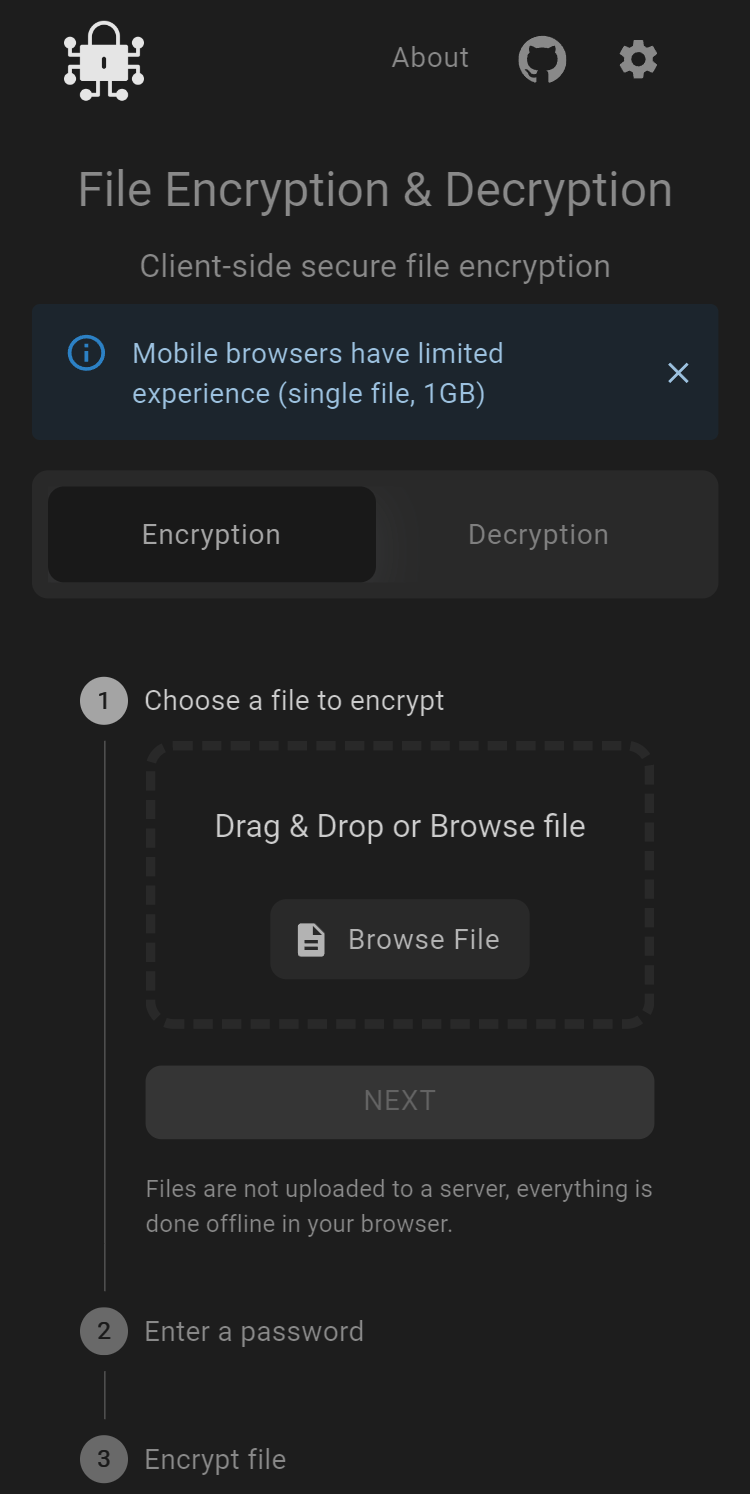
Task: Dismiss the mobile browsers notice
Action: tap(678, 373)
